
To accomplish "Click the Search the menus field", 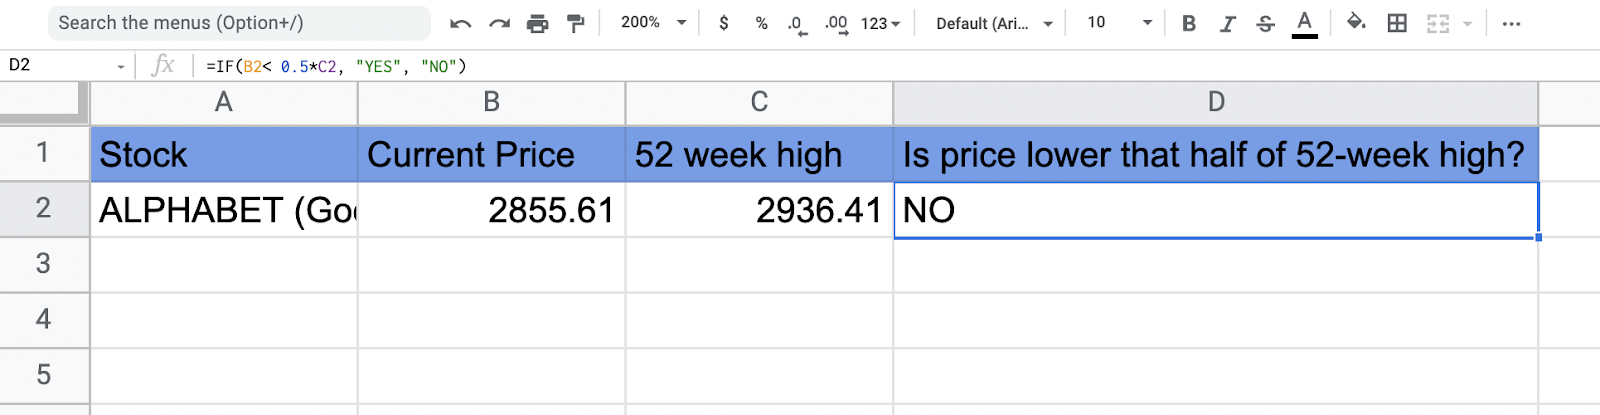I will point(239,23).
